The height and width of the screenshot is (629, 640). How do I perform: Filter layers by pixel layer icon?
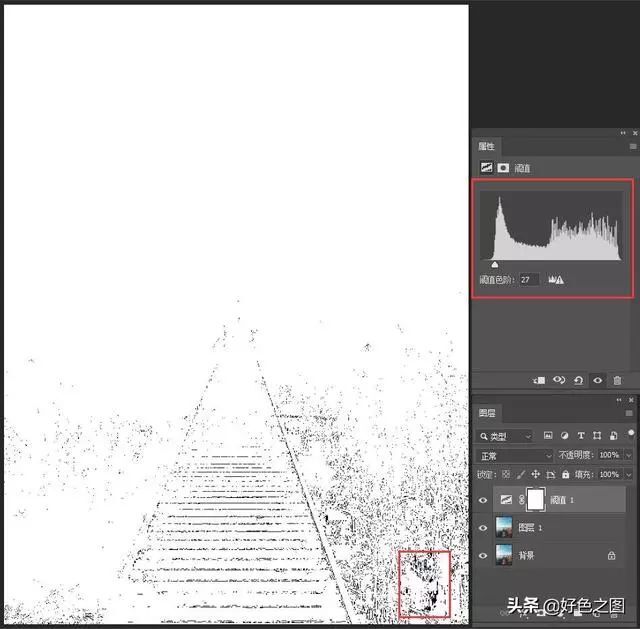click(x=548, y=436)
